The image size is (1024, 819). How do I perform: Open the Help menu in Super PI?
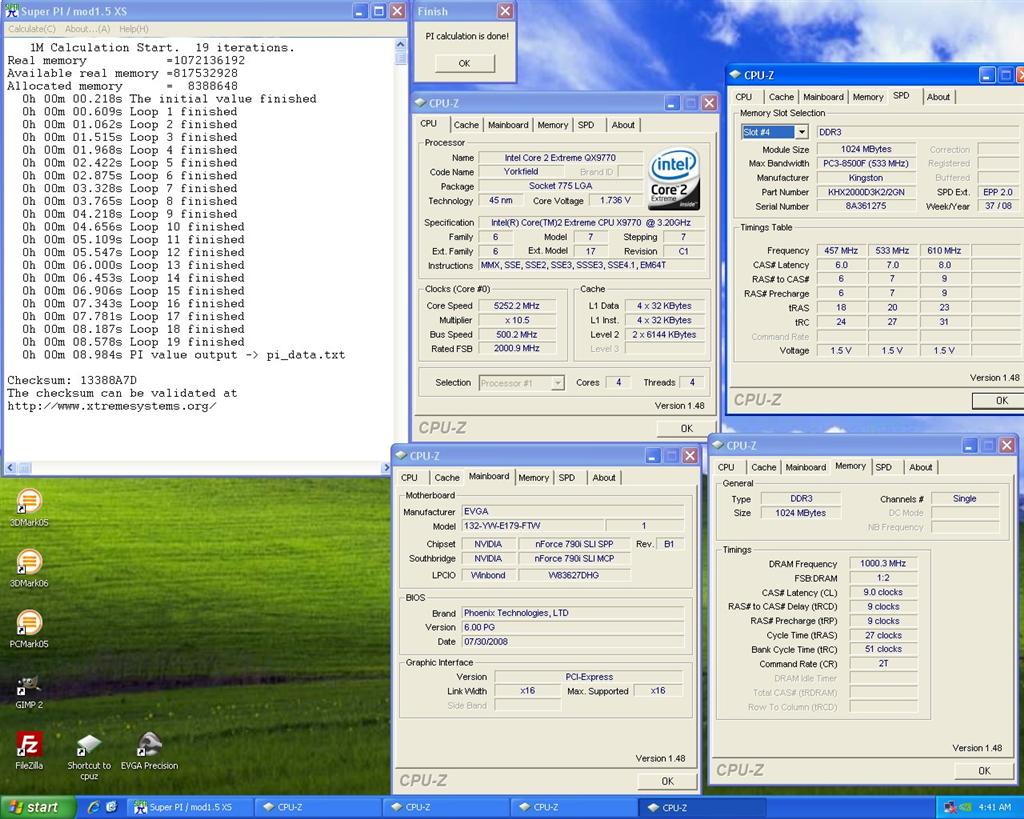coord(133,29)
